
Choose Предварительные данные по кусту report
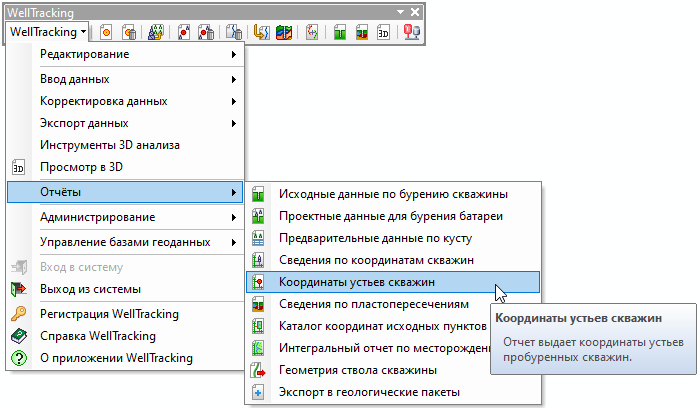click(x=393, y=238)
